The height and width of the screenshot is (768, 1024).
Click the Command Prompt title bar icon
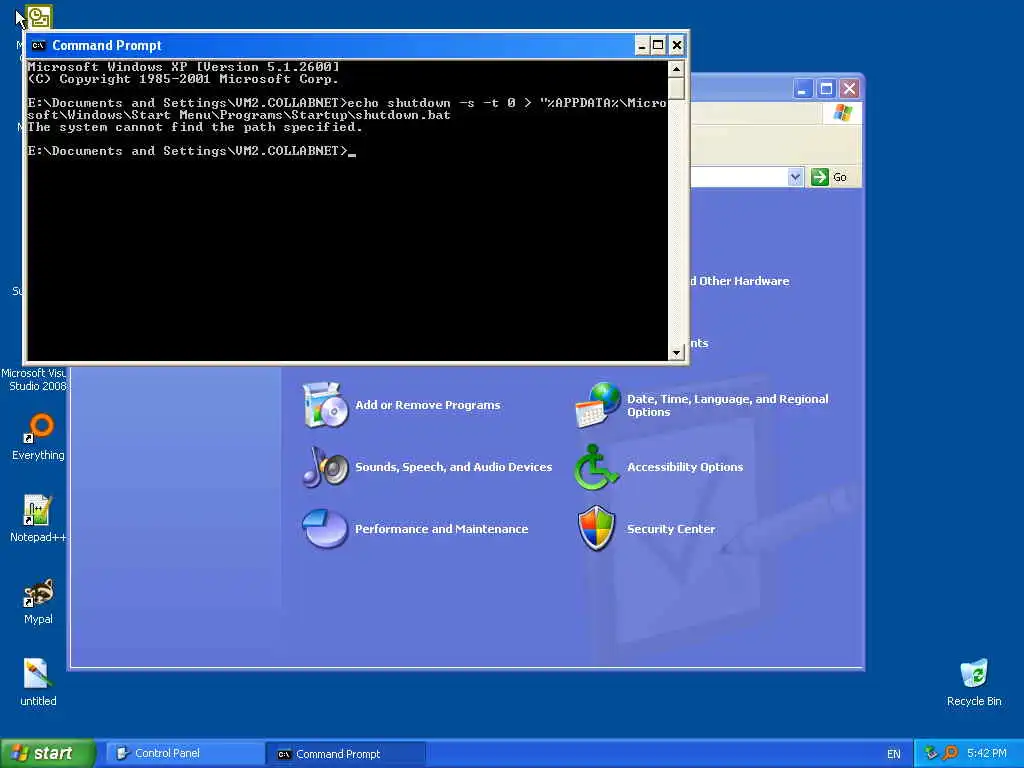tap(39, 45)
